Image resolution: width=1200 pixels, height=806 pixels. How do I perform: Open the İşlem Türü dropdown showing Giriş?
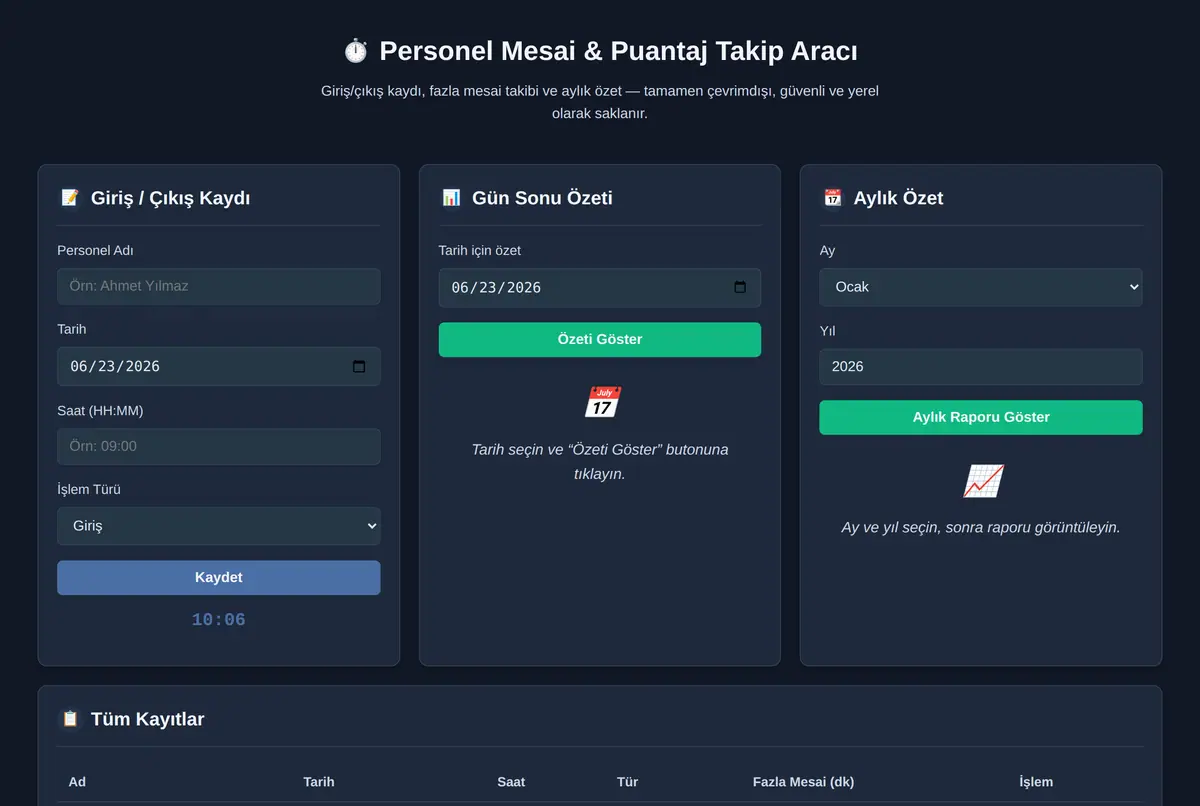pos(219,526)
